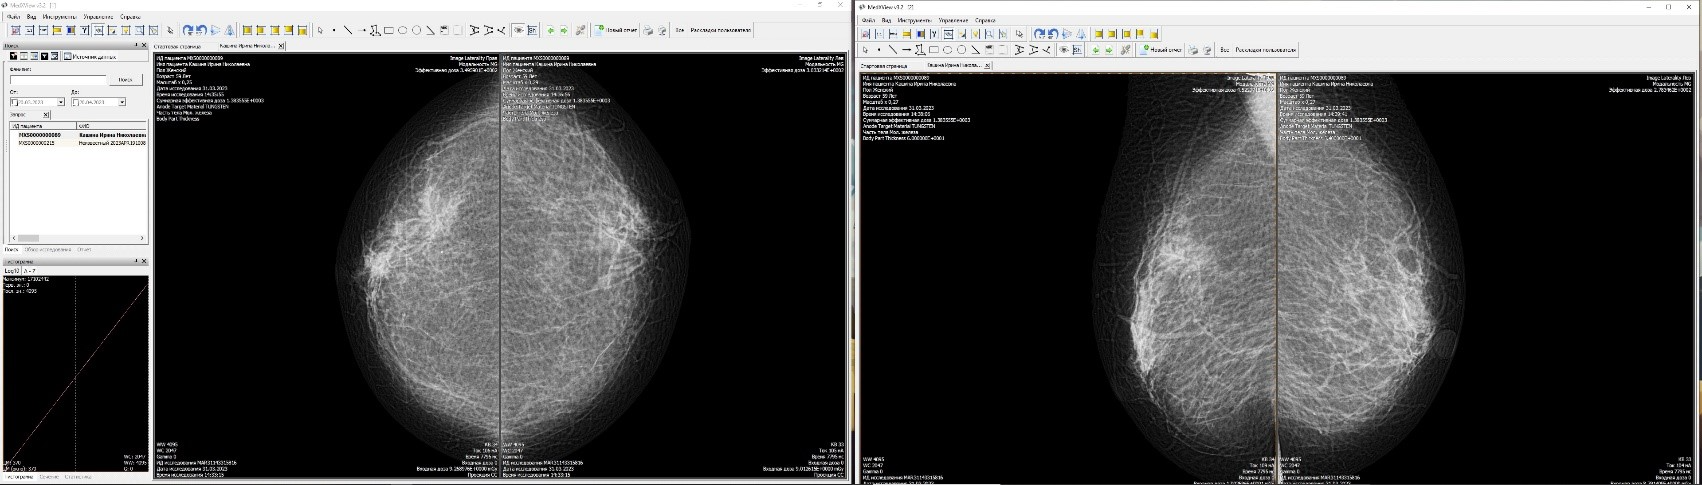Click Источник данных button

91,56
